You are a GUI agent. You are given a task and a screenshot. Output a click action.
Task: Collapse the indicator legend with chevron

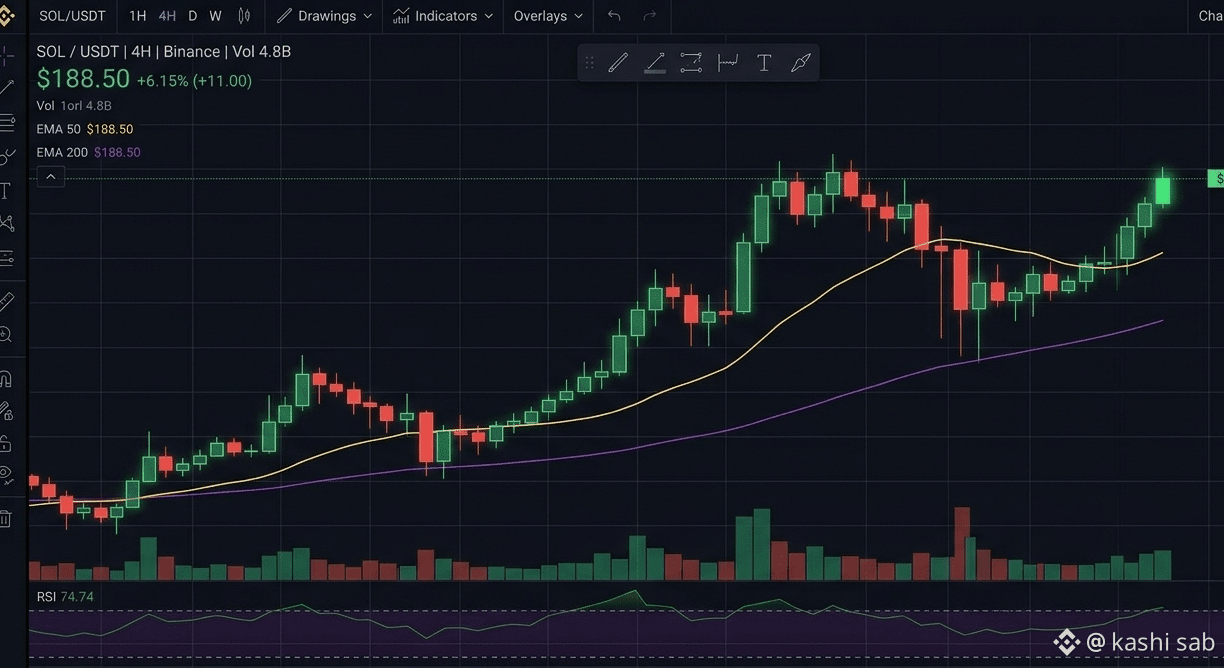pyautogui.click(x=51, y=177)
